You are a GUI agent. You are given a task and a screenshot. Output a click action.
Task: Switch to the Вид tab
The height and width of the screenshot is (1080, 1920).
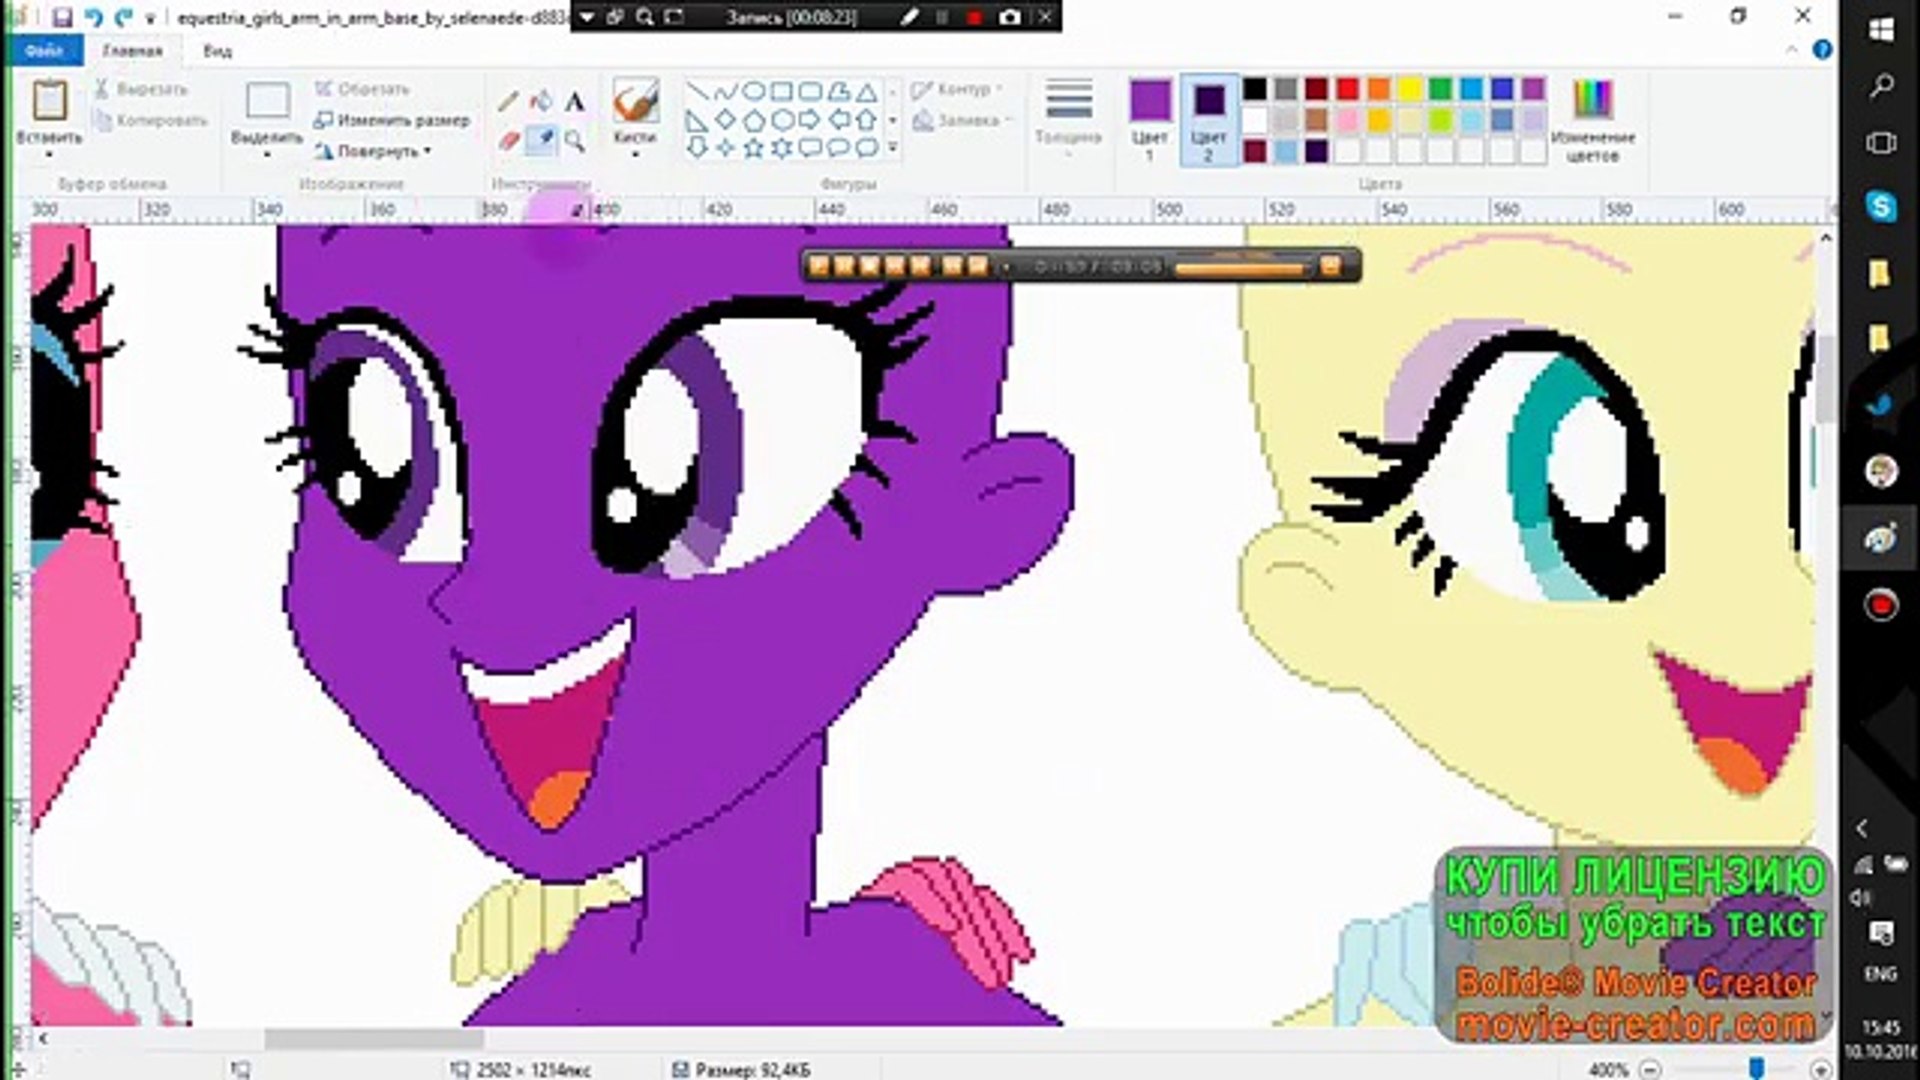tap(216, 51)
